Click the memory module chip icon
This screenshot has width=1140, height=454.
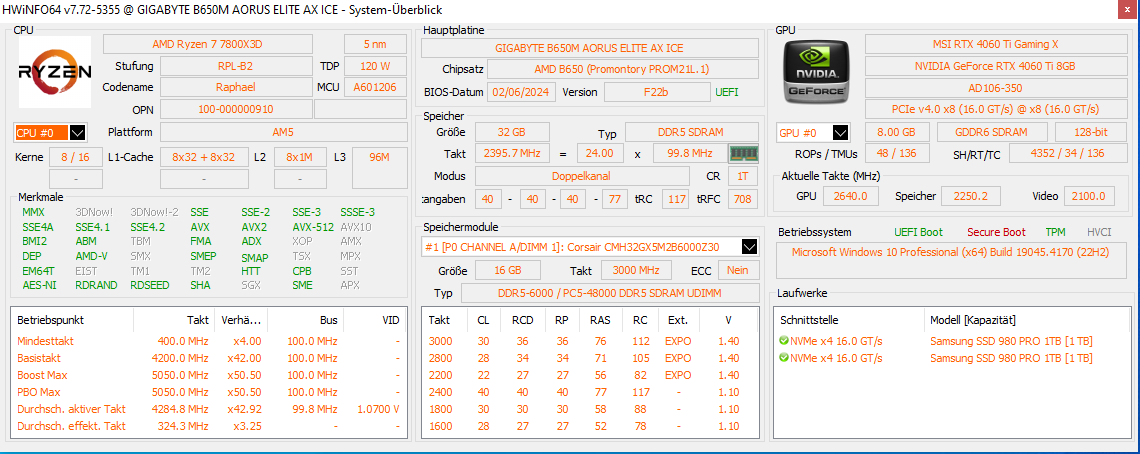pyautogui.click(x=744, y=154)
